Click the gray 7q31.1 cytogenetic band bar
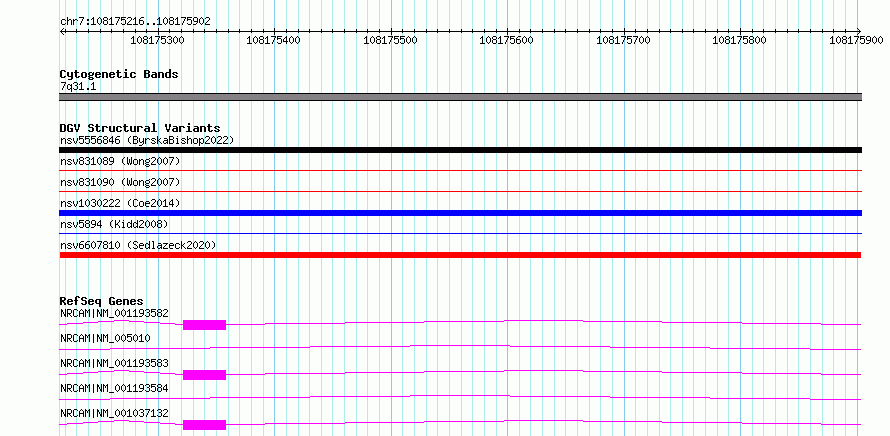 click(460, 97)
